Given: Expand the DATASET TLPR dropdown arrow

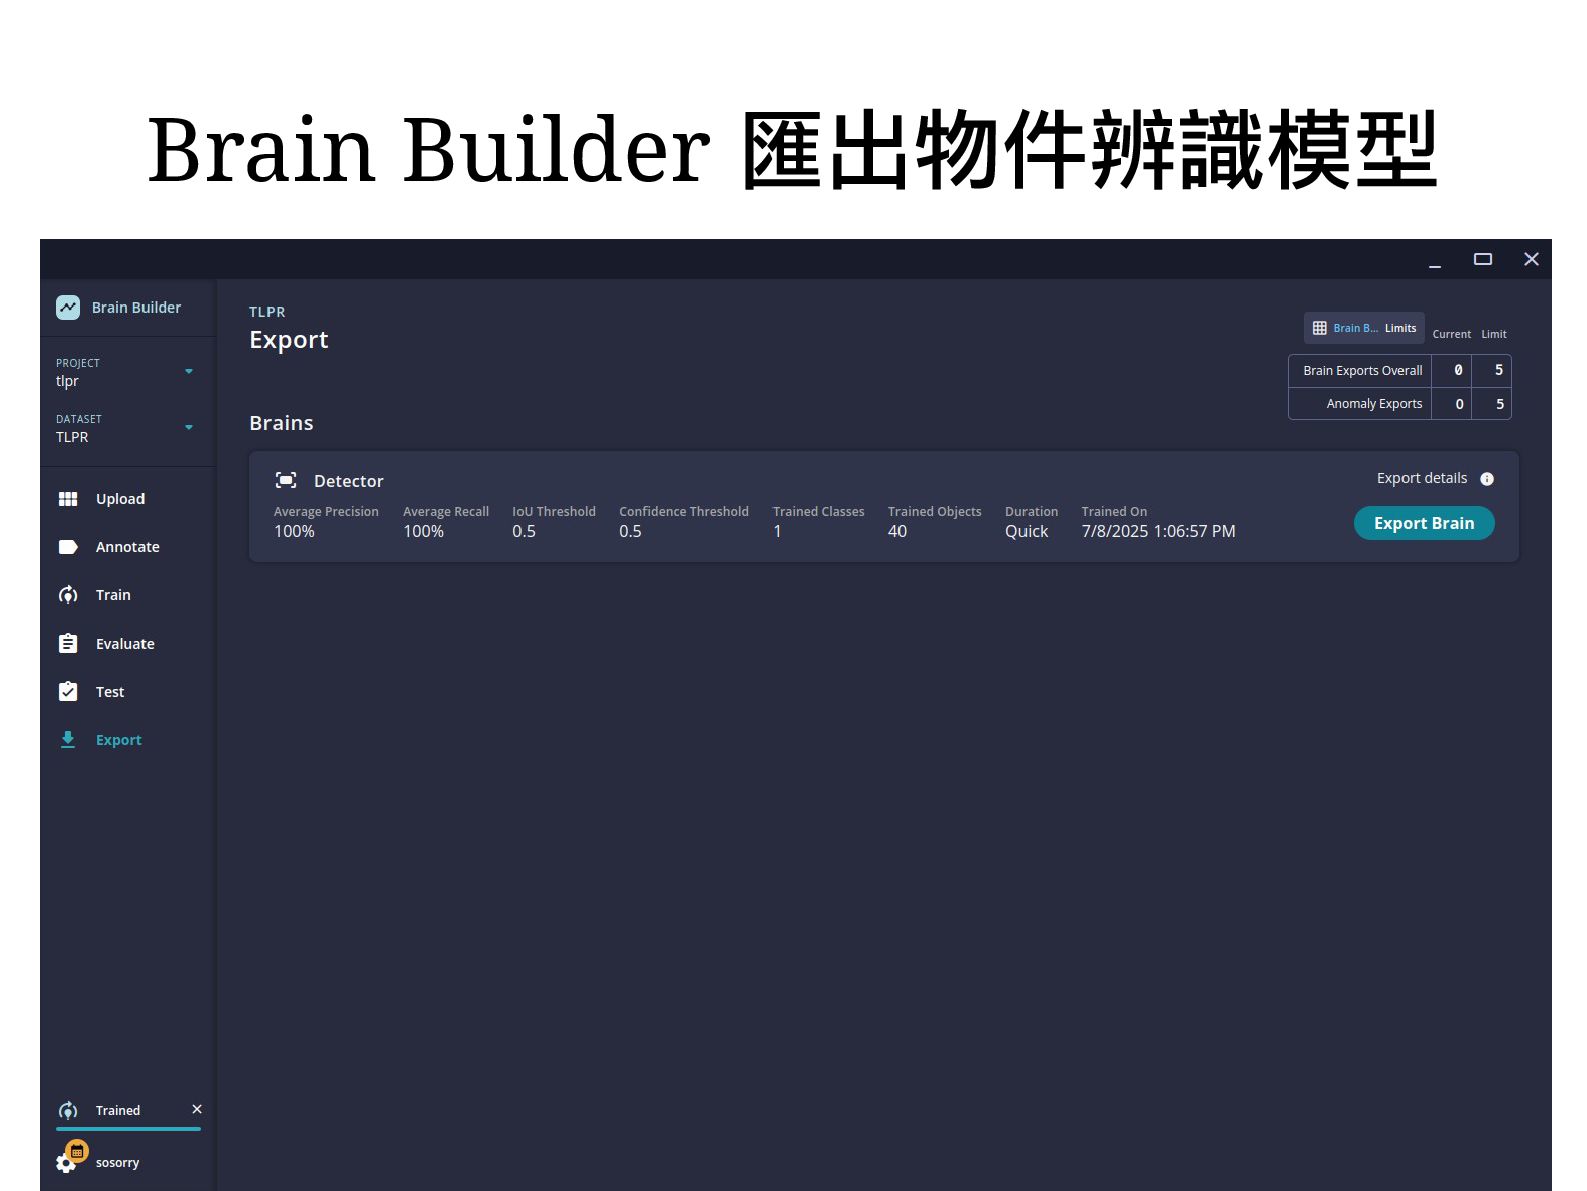Looking at the screenshot, I should click(x=189, y=428).
